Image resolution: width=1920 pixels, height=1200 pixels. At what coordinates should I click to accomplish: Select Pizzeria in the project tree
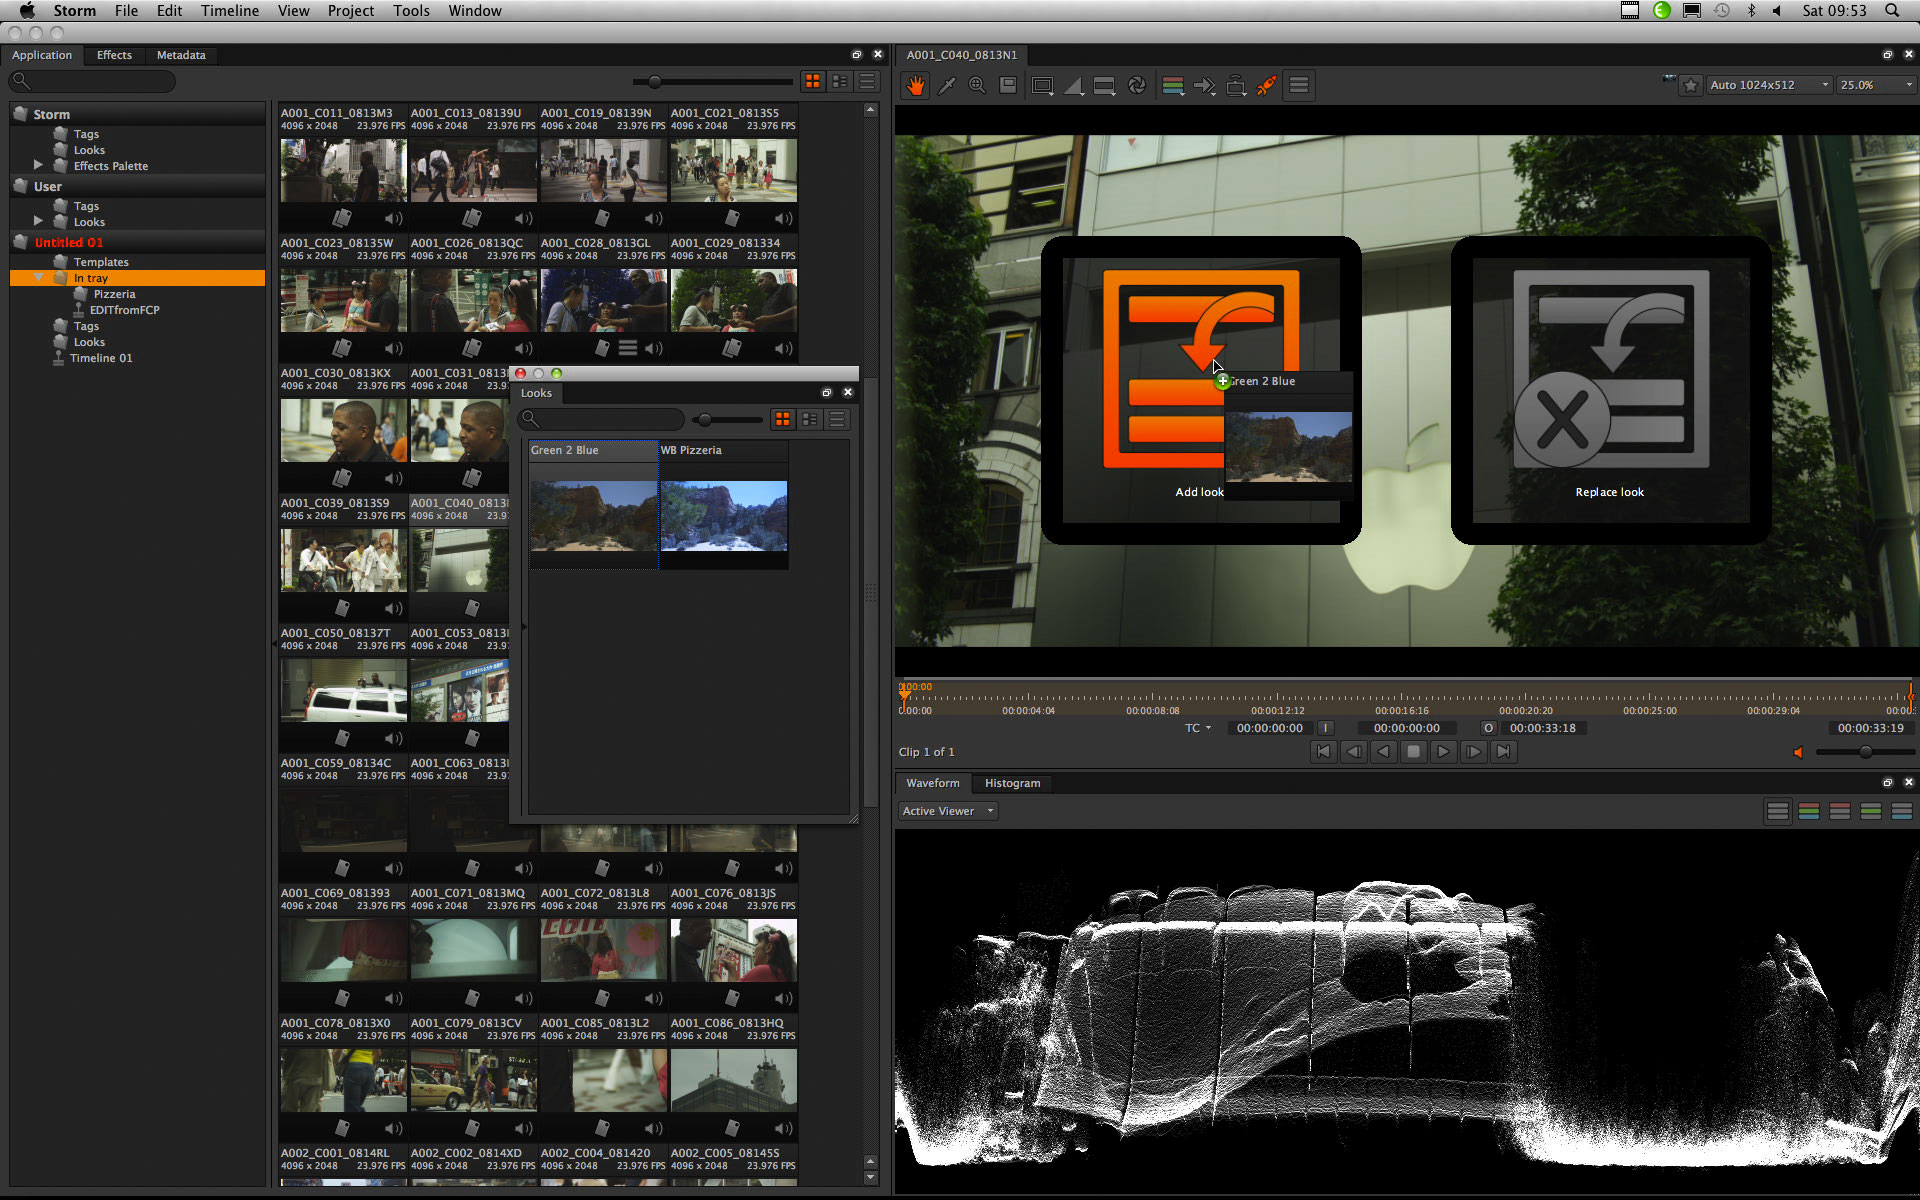[x=114, y=294]
